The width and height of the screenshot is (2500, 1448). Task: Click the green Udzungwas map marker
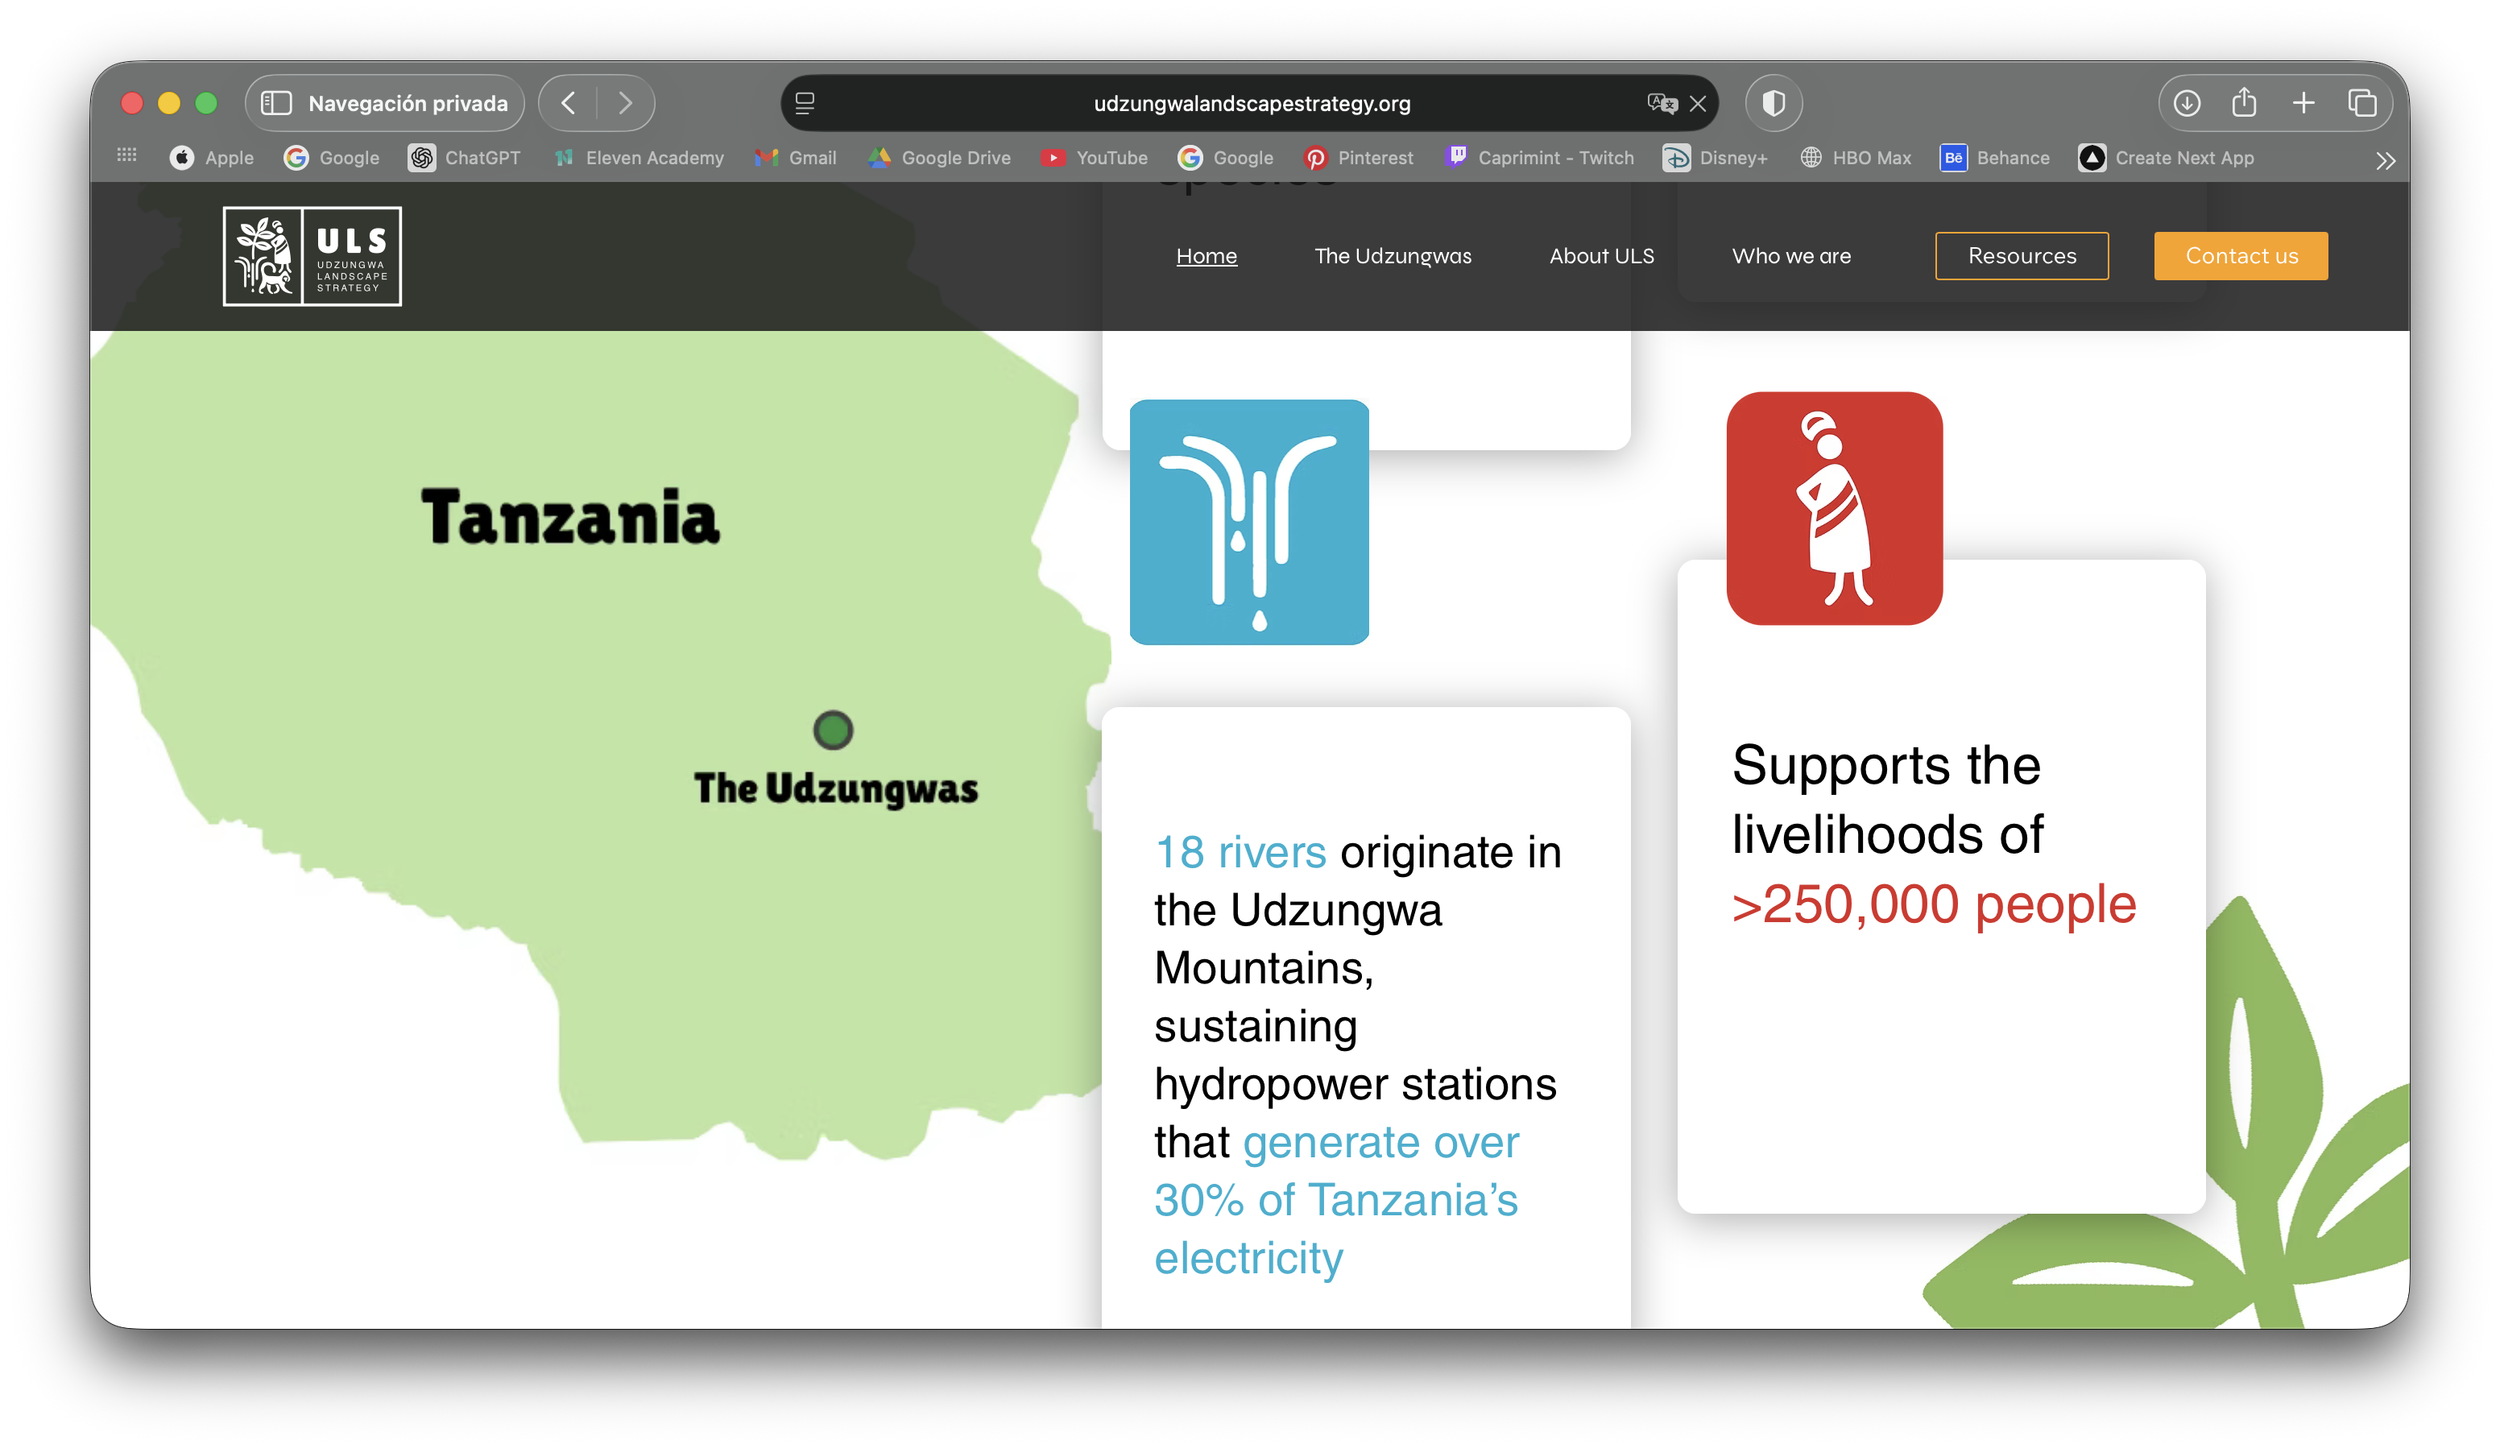(833, 730)
